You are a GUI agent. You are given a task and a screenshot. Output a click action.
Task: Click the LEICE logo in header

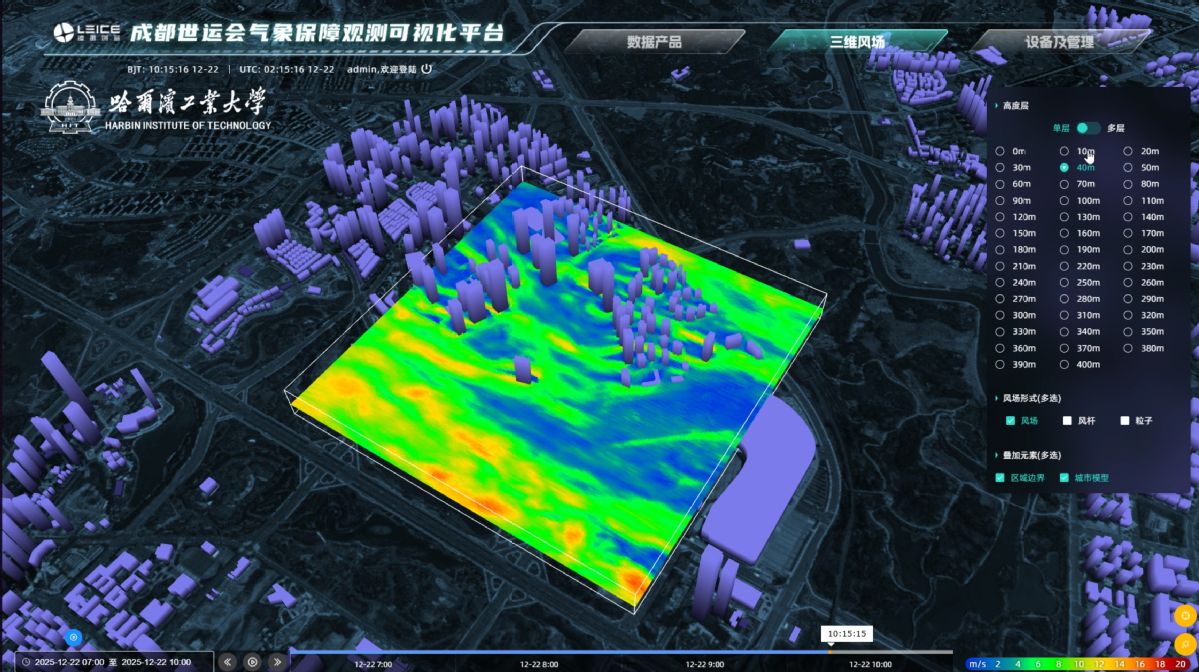coord(86,33)
